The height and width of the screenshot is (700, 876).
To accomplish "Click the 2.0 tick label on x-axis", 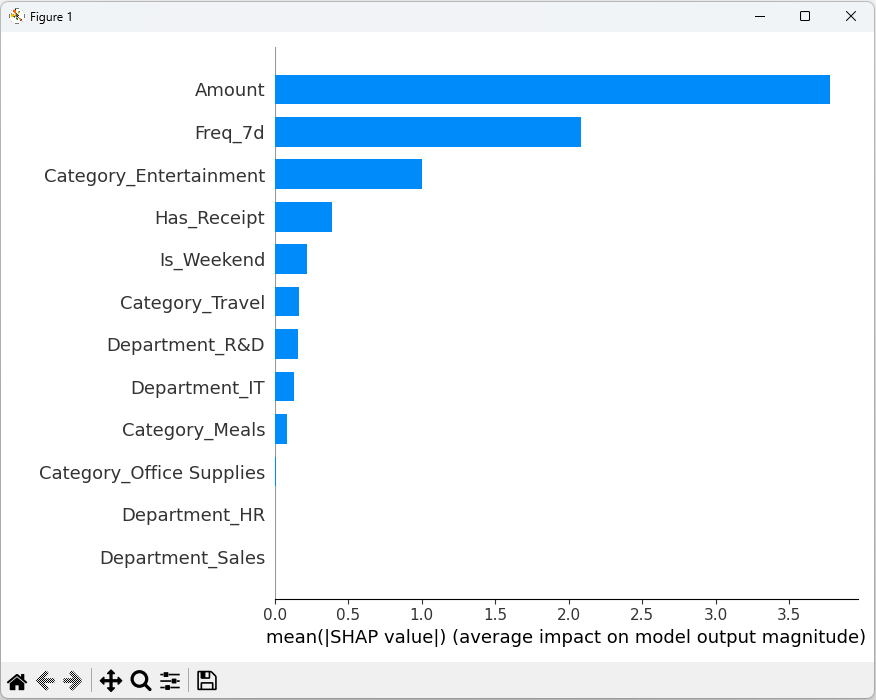I will click(568, 611).
